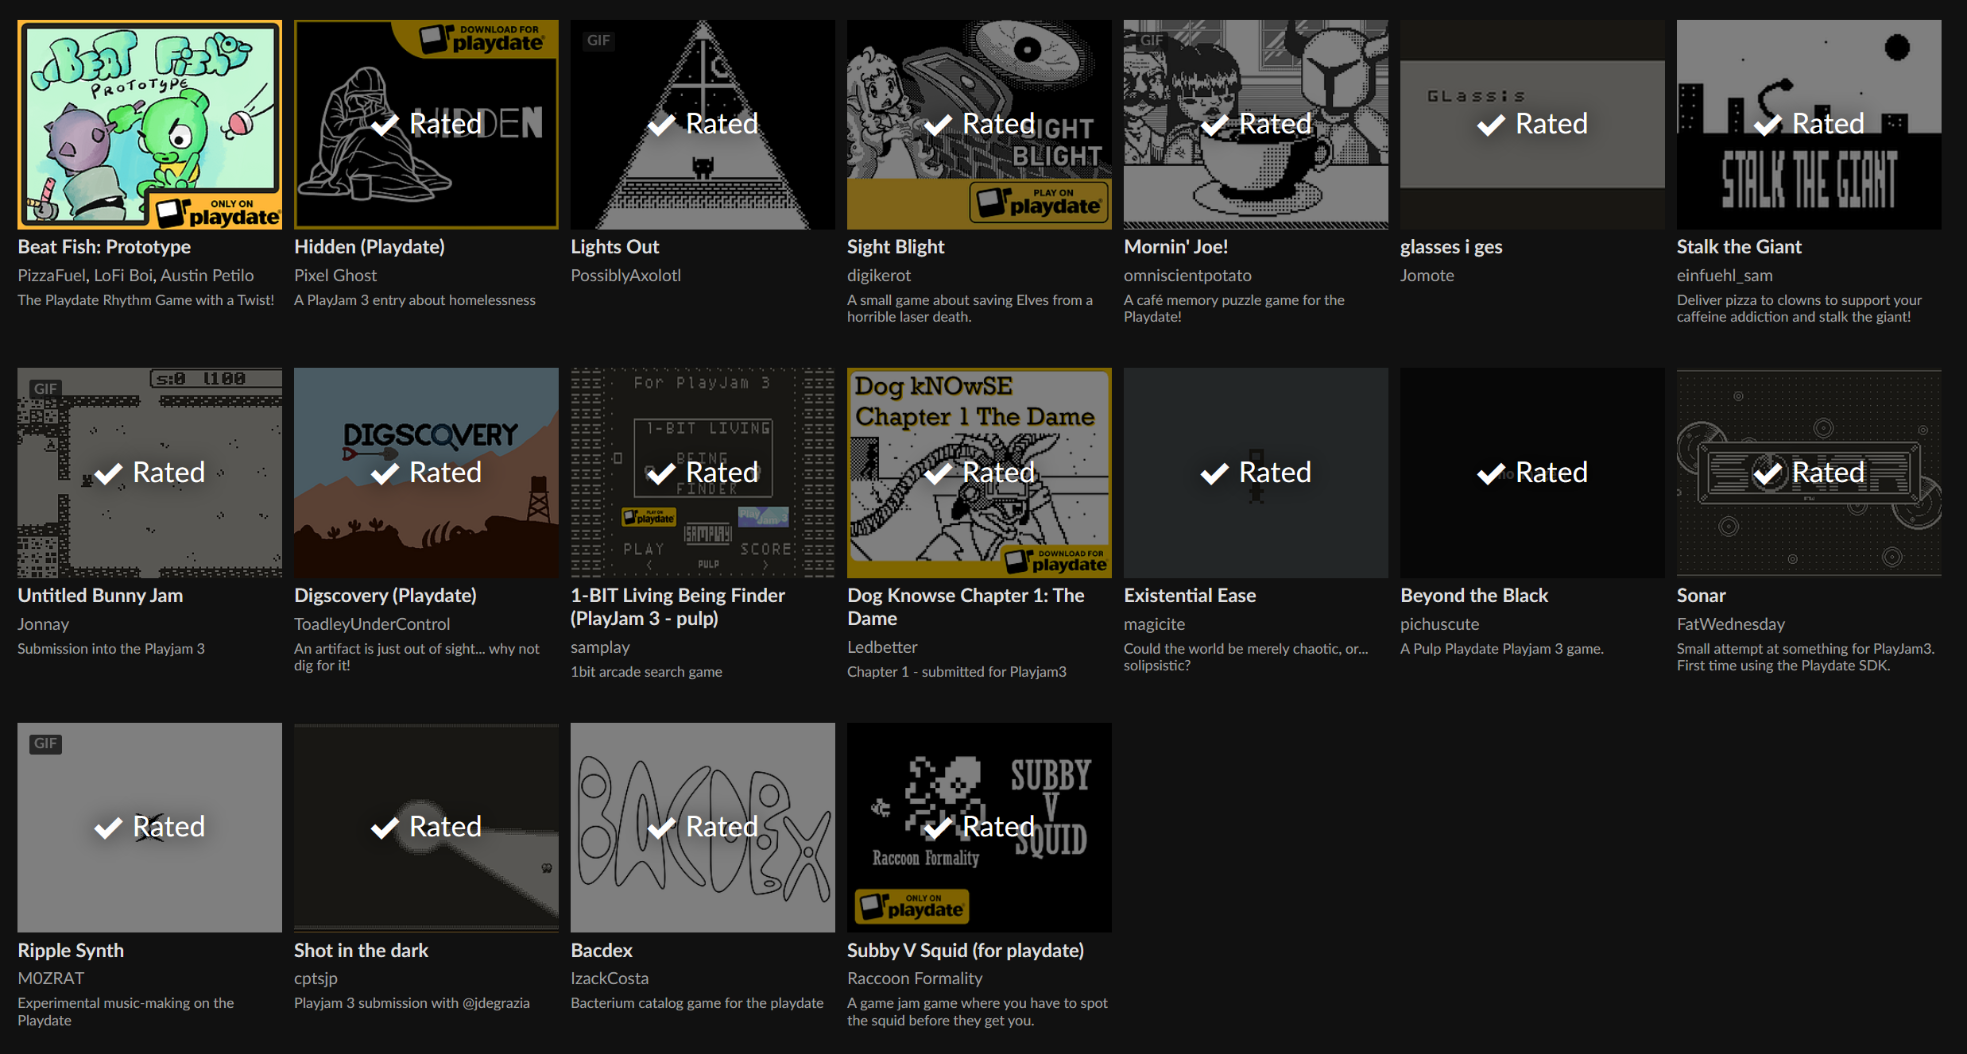Click the GIF badge on Lights Out
The height and width of the screenshot is (1054, 1967).
click(598, 41)
